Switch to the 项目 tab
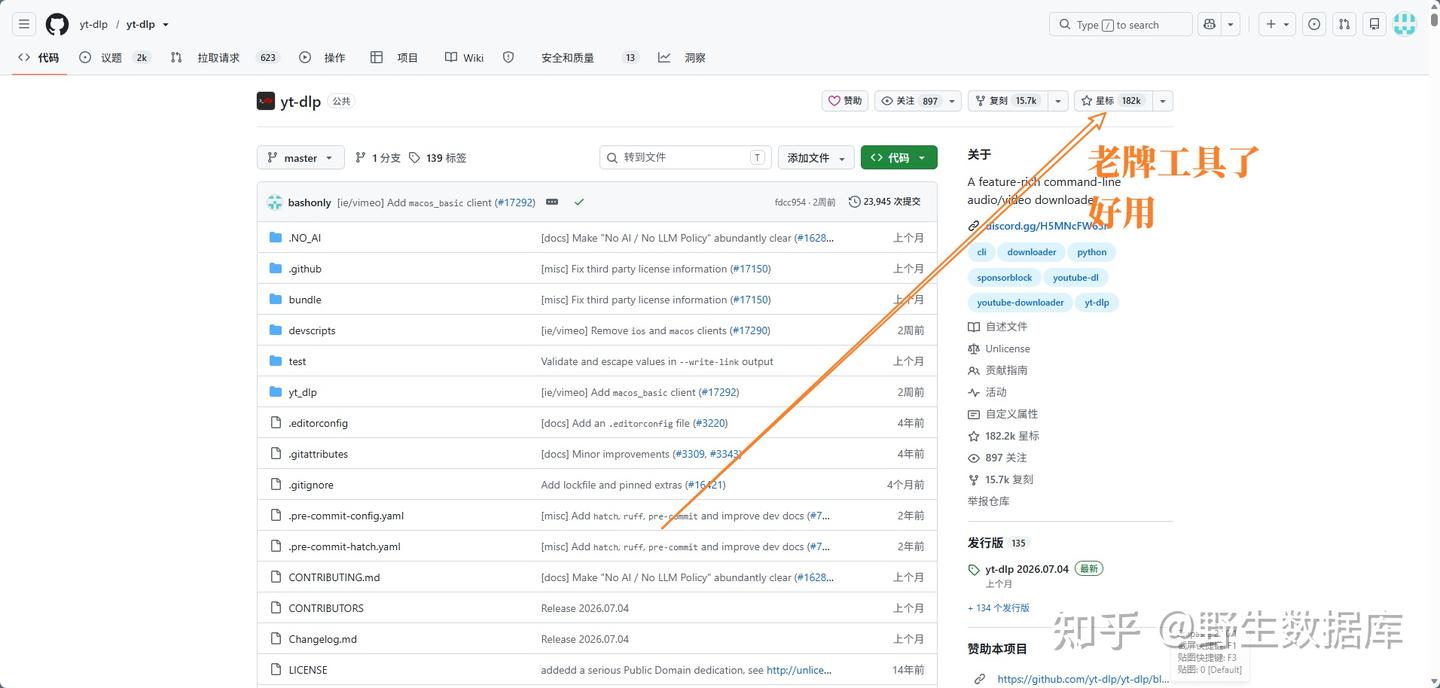The image size is (1440, 688). tap(394, 58)
